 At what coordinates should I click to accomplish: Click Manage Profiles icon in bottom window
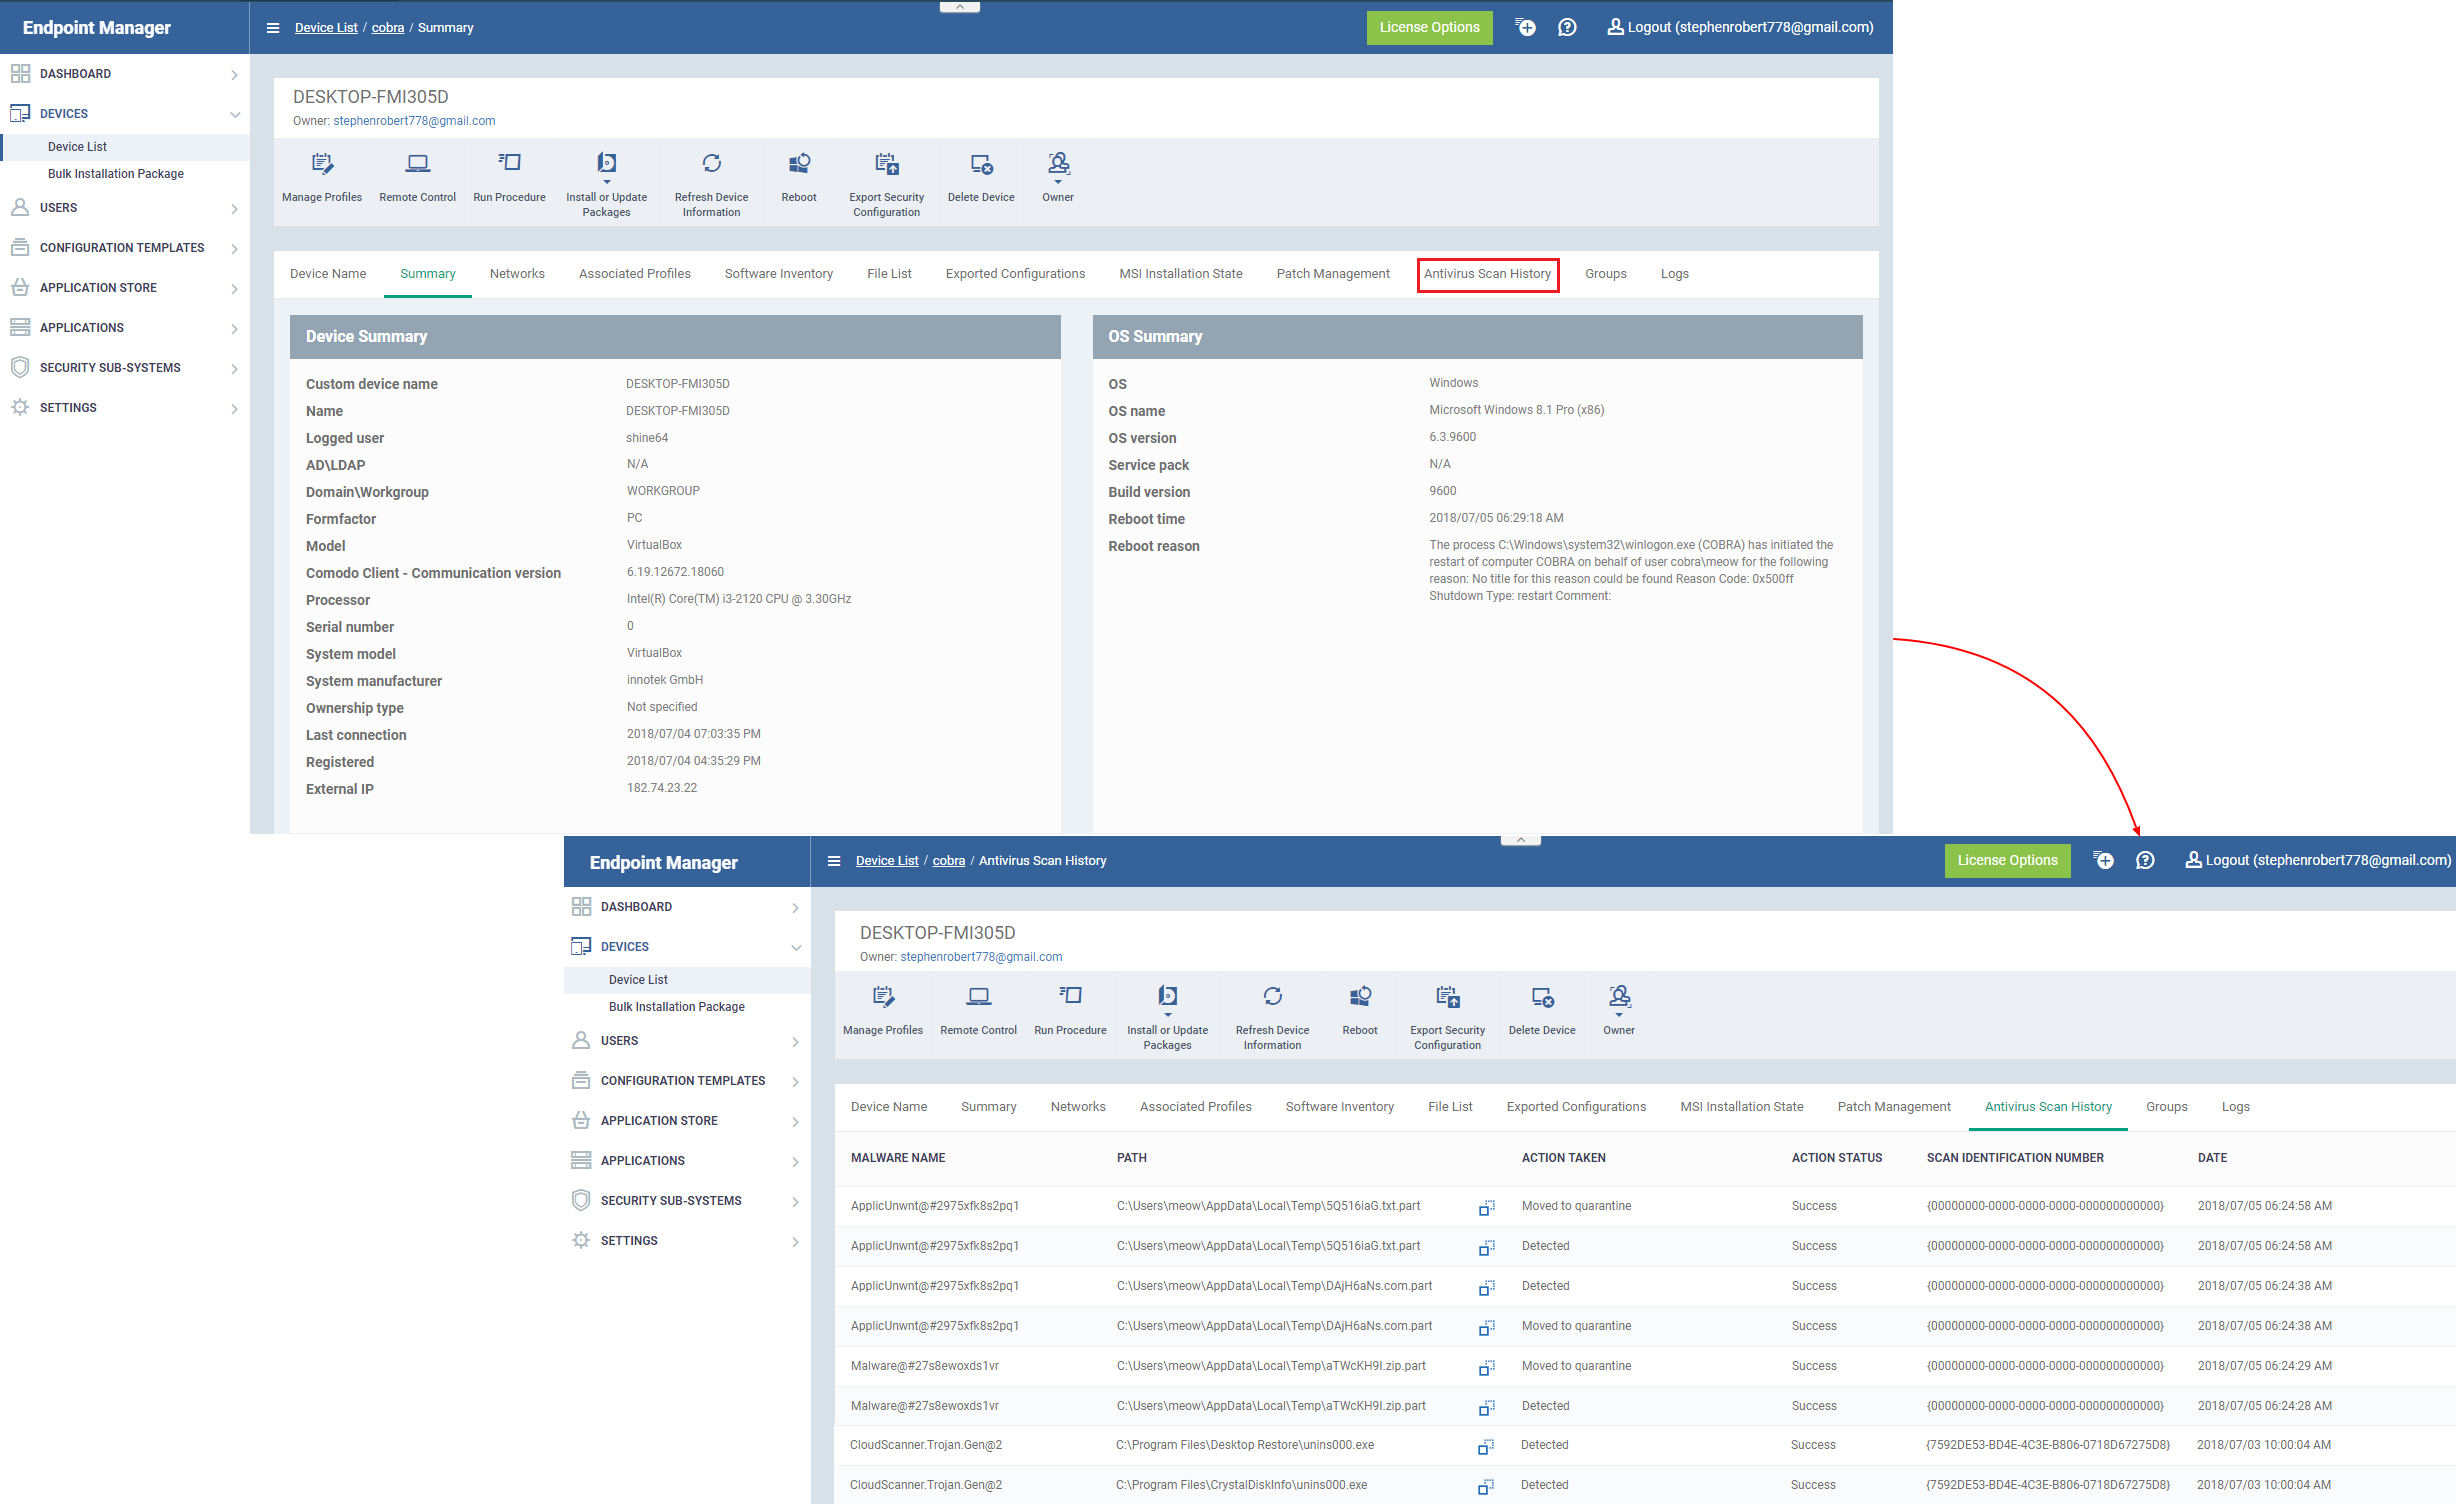(x=883, y=997)
